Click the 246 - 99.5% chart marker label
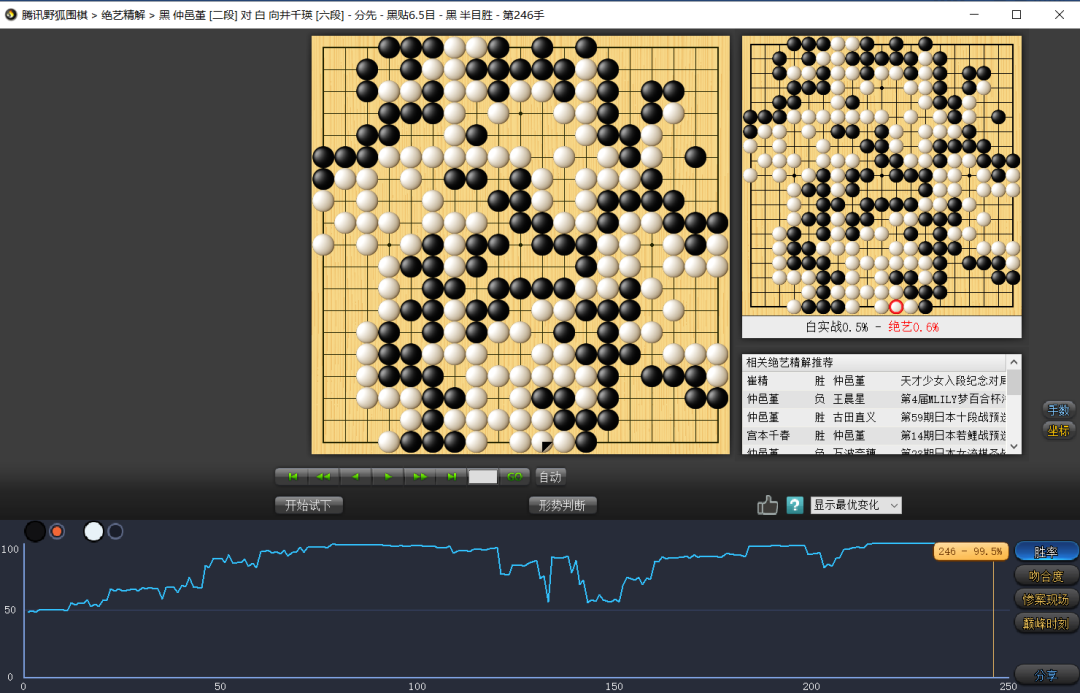The image size is (1080, 693). [970, 551]
